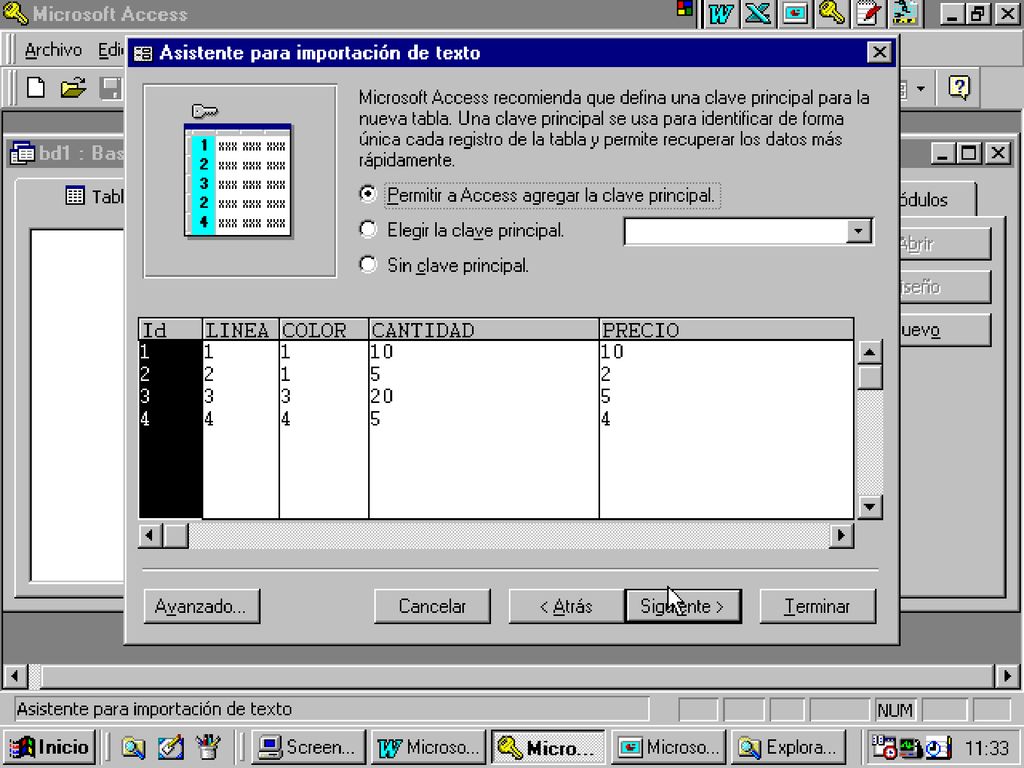Image resolution: width=1024 pixels, height=768 pixels.
Task: Click the Avanzado... button
Action: point(202,607)
